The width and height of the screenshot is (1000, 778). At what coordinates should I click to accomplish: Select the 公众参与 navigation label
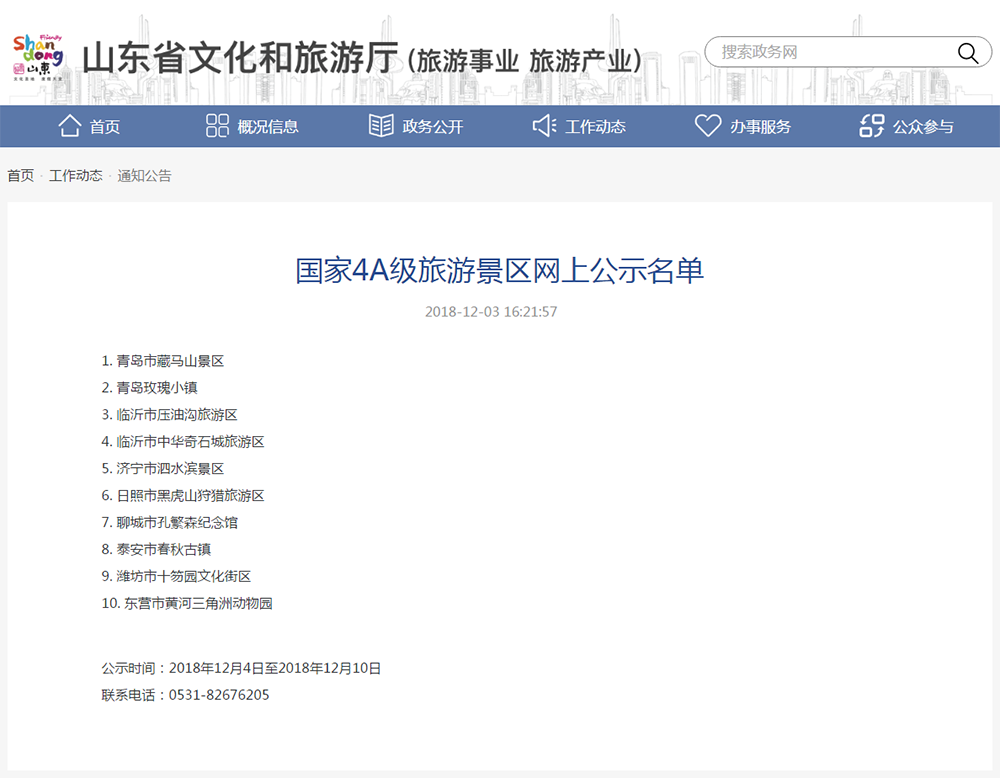(923, 127)
